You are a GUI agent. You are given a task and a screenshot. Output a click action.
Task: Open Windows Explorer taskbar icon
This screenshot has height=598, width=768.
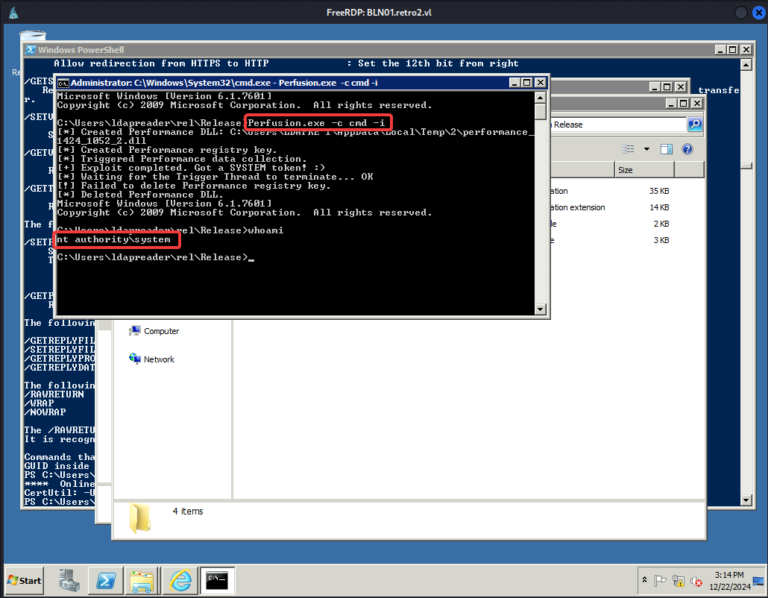[143, 580]
